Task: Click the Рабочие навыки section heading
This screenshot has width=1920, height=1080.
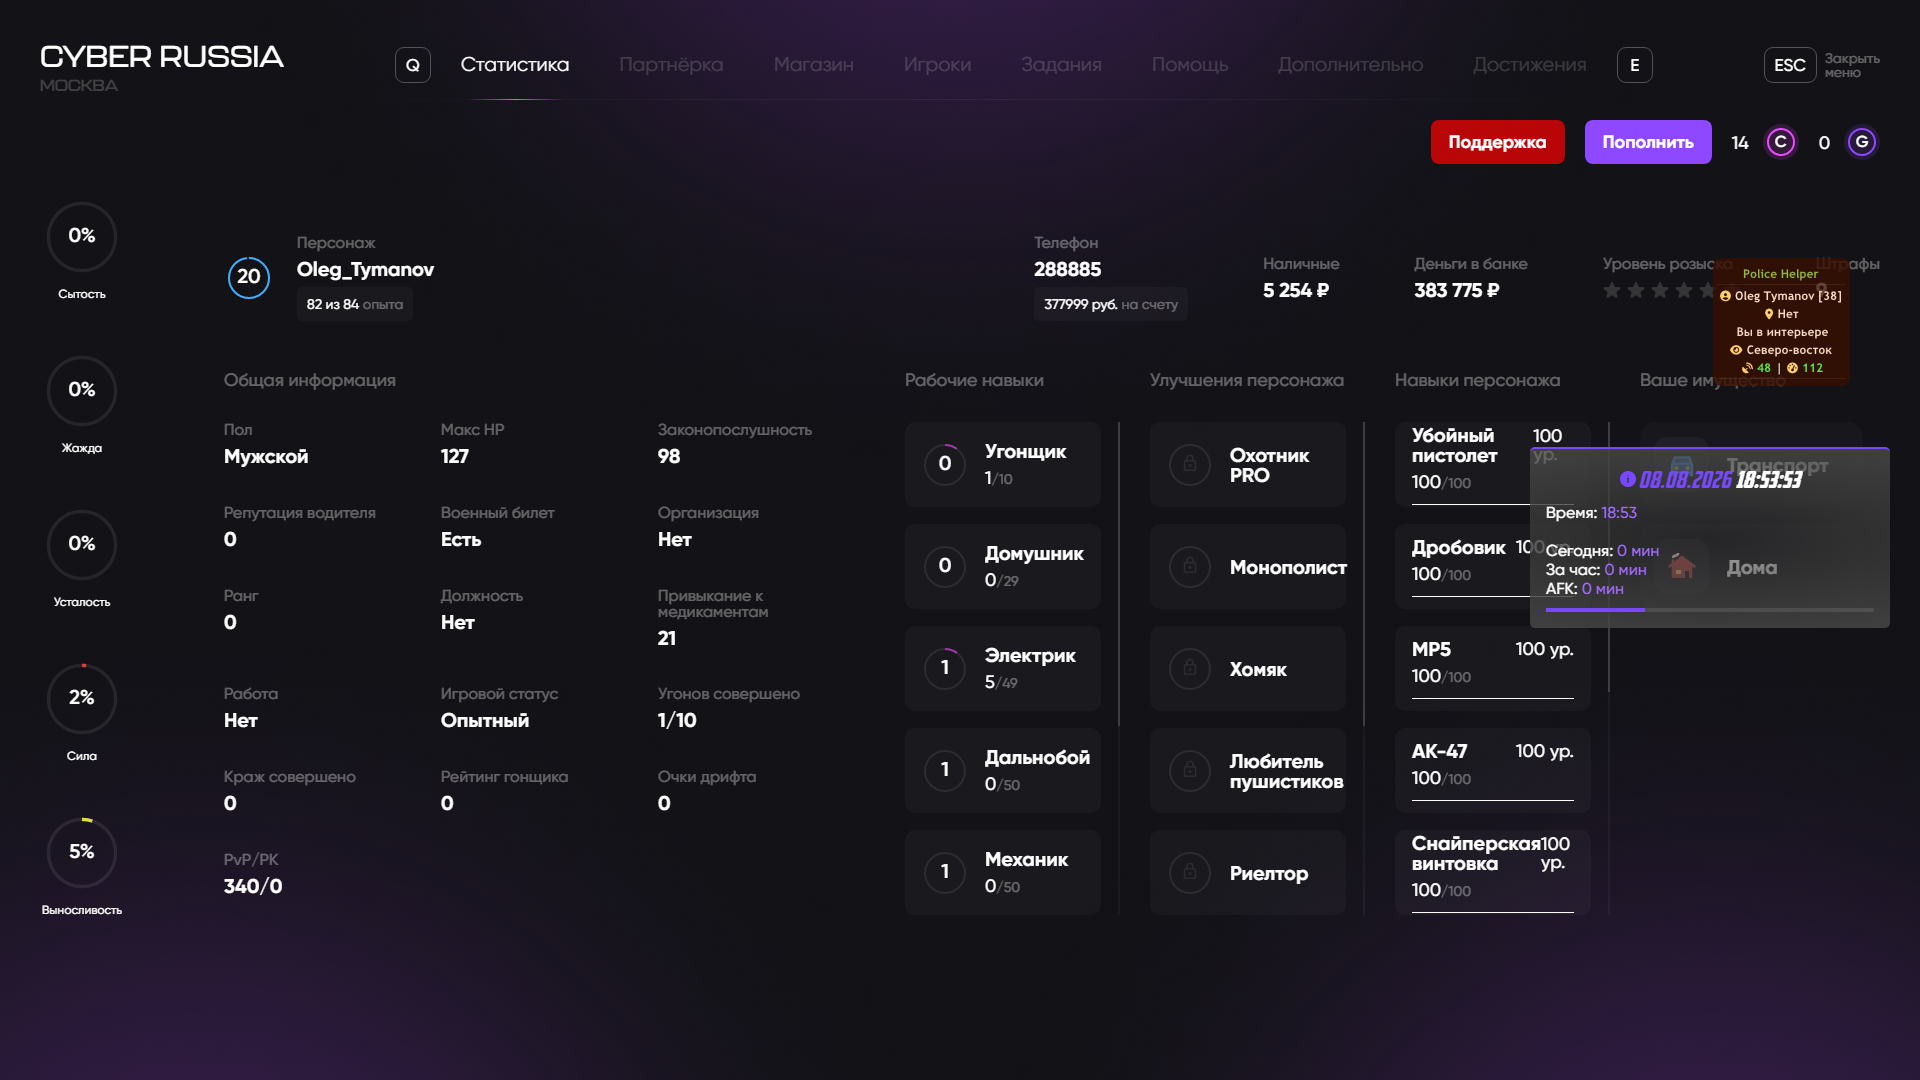Action: point(974,380)
